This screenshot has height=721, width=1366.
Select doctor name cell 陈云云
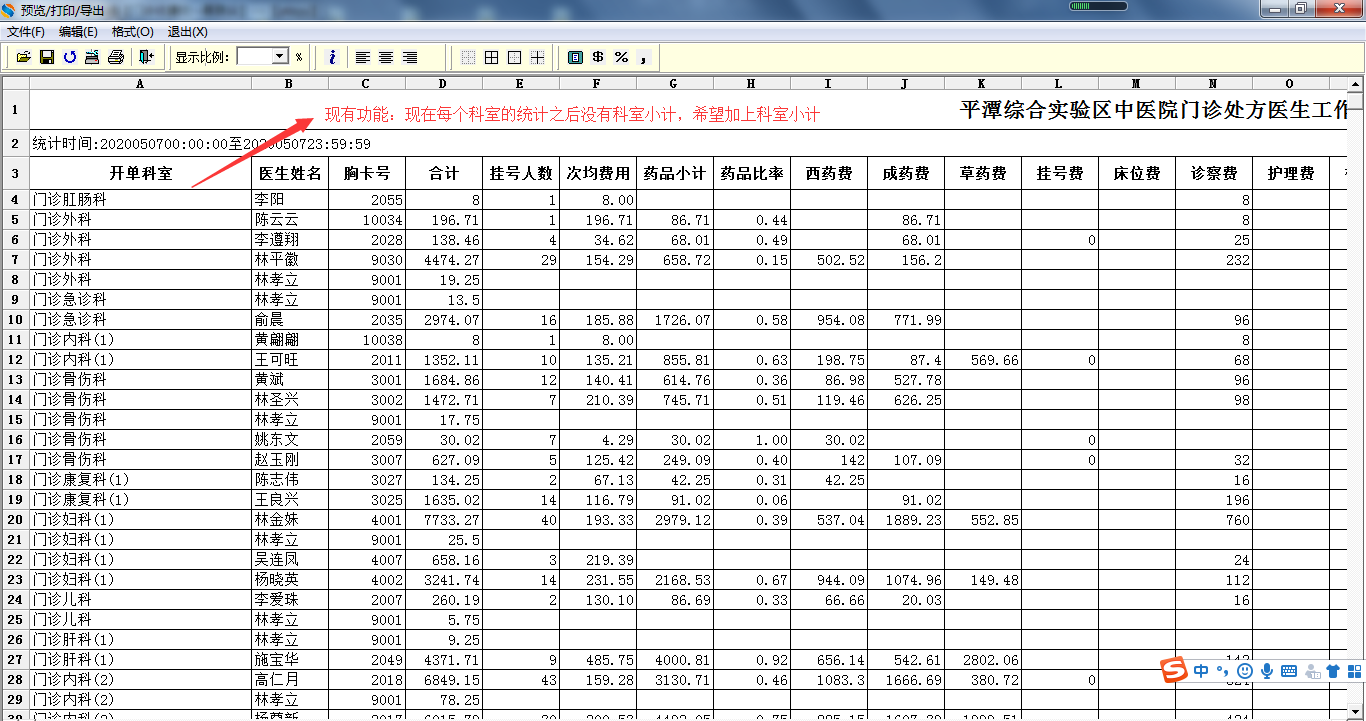tap(290, 220)
